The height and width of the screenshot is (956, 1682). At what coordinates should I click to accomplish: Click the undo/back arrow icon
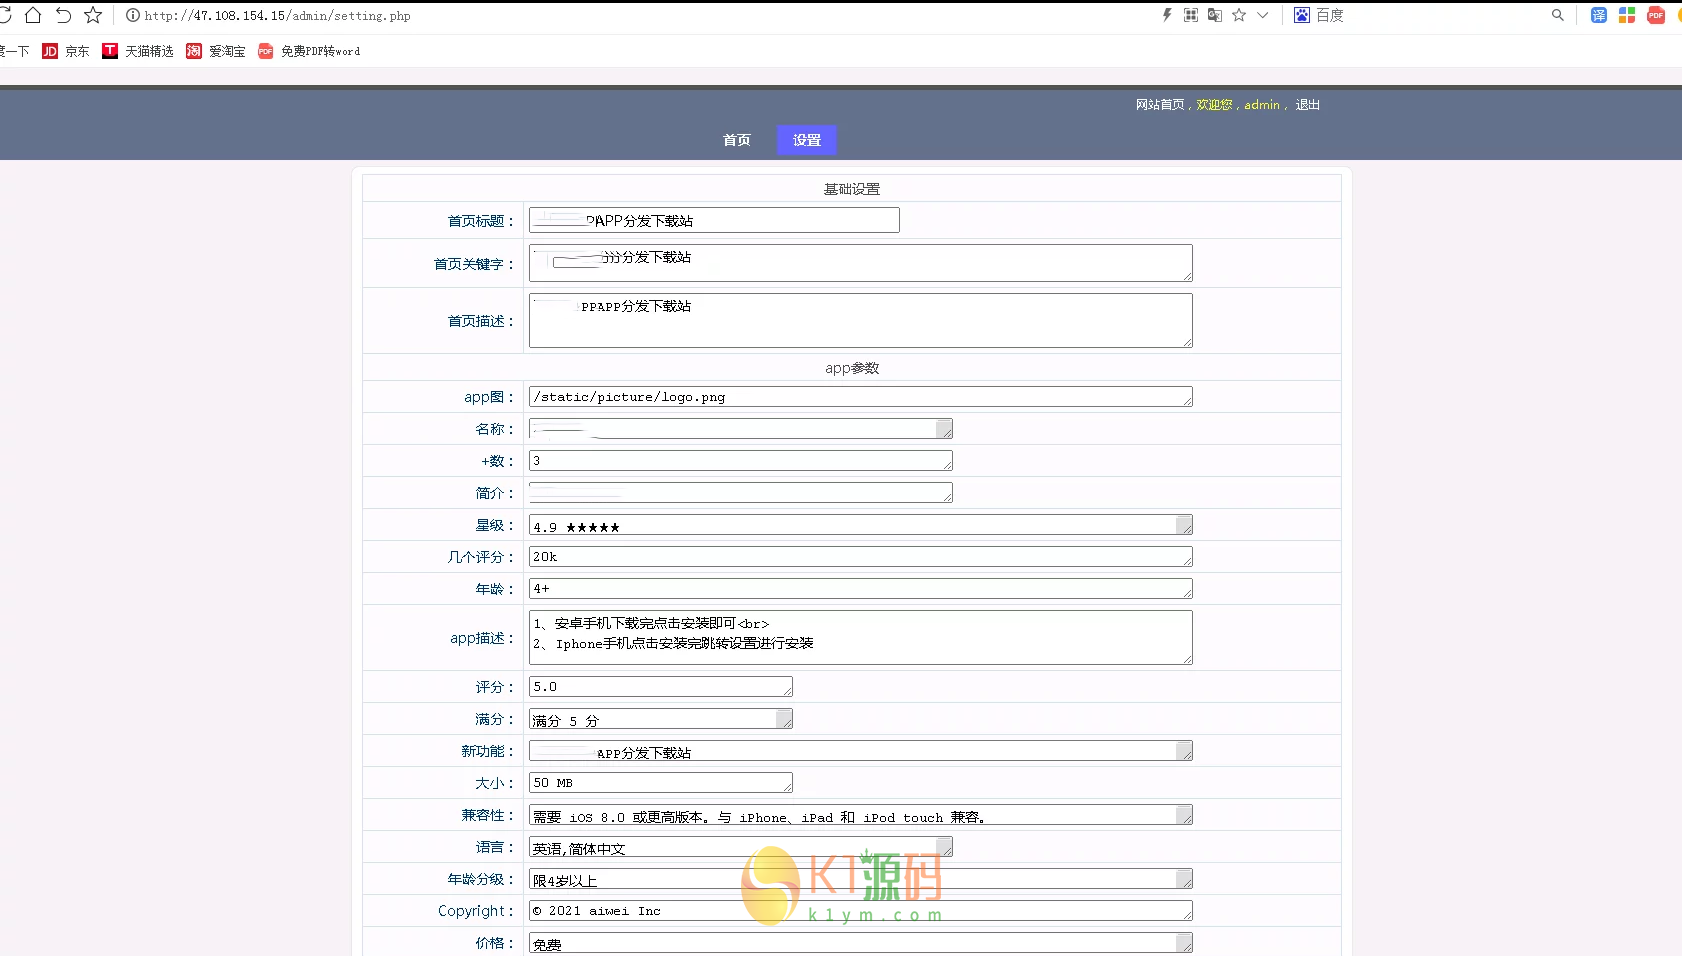[63, 15]
